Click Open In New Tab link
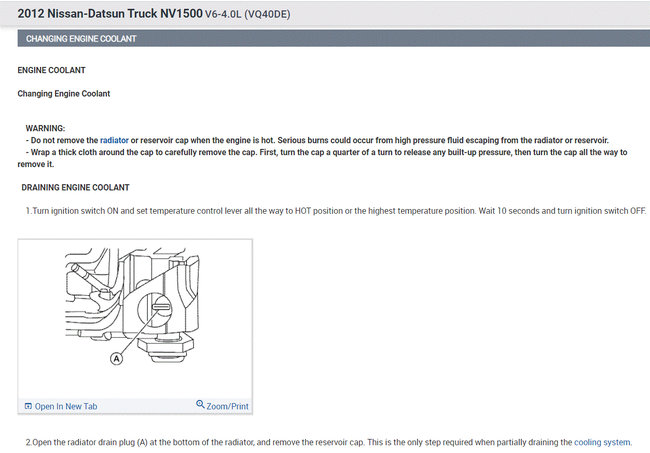This screenshot has width=650, height=453. click(x=66, y=407)
